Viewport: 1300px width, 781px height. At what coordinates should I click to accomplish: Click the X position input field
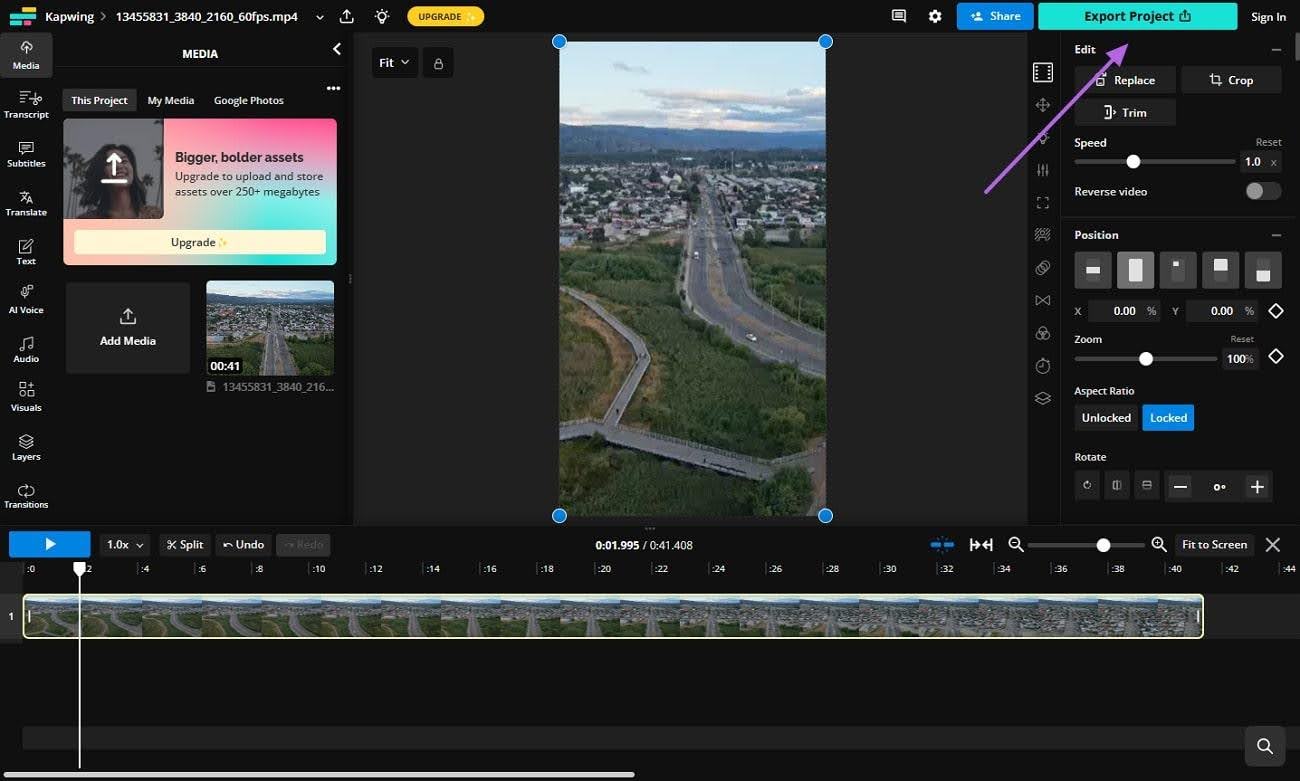pyautogui.click(x=1123, y=311)
